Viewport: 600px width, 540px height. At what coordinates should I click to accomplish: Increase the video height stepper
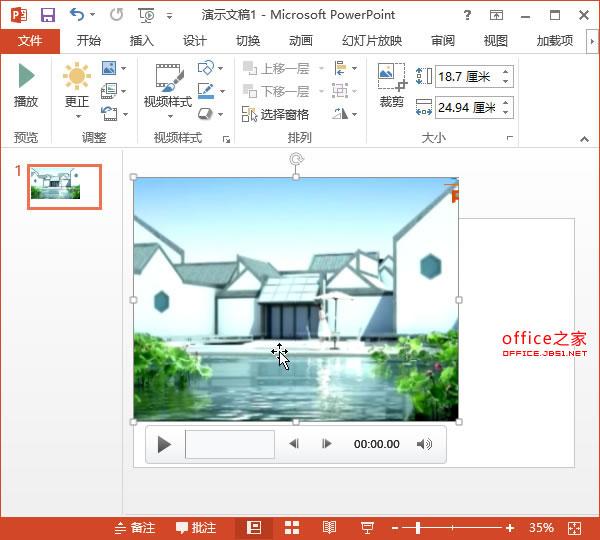click(x=506, y=72)
